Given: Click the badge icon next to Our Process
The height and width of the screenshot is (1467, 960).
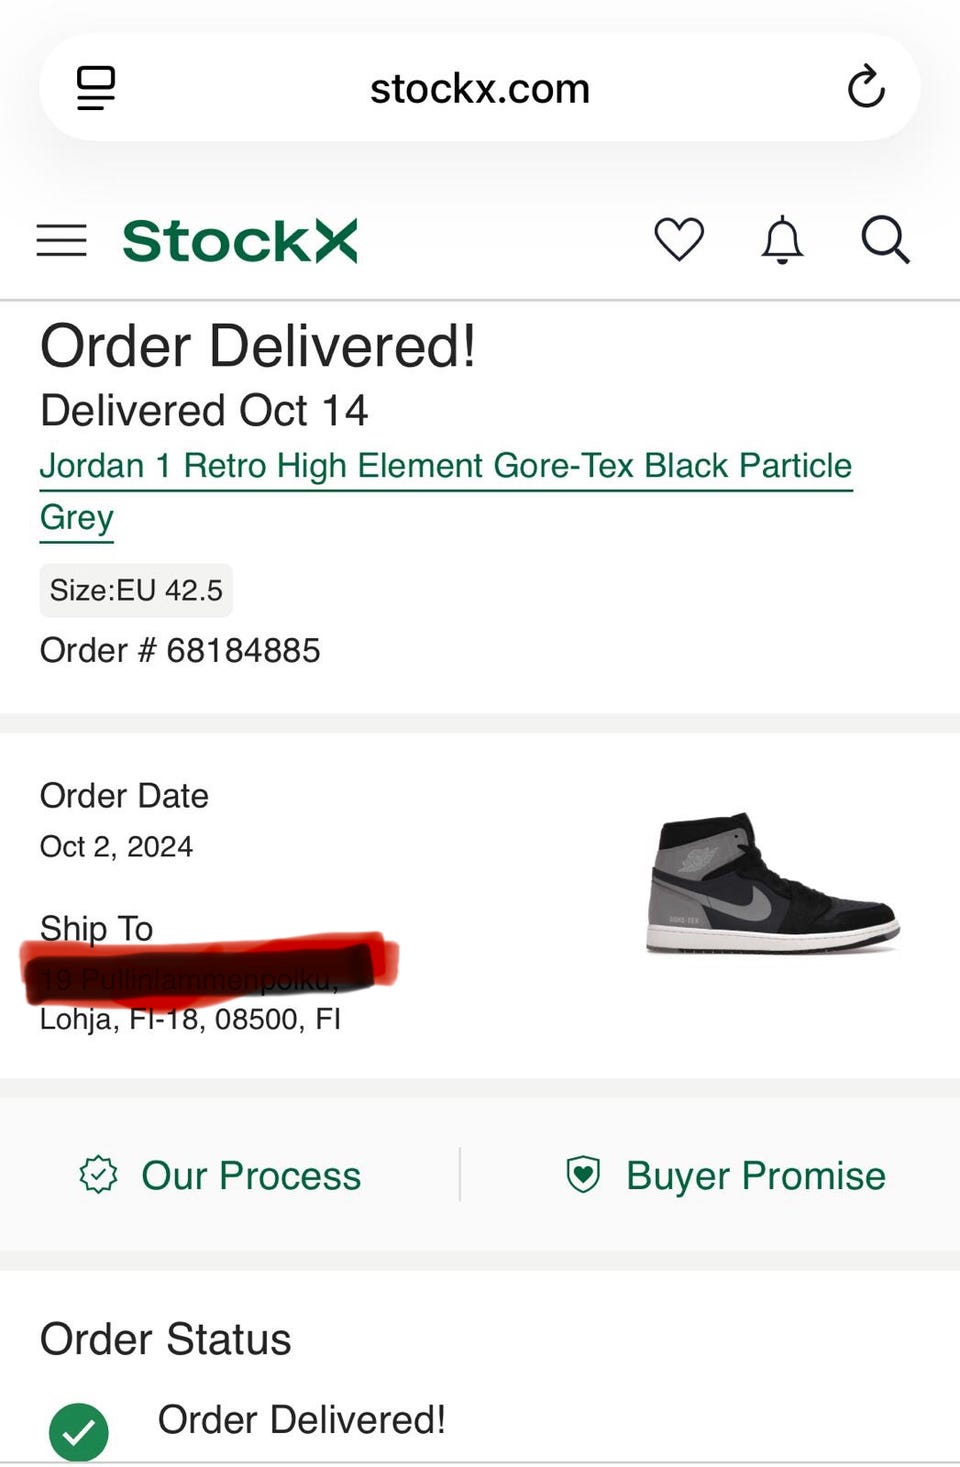Looking at the screenshot, I should [x=98, y=1175].
